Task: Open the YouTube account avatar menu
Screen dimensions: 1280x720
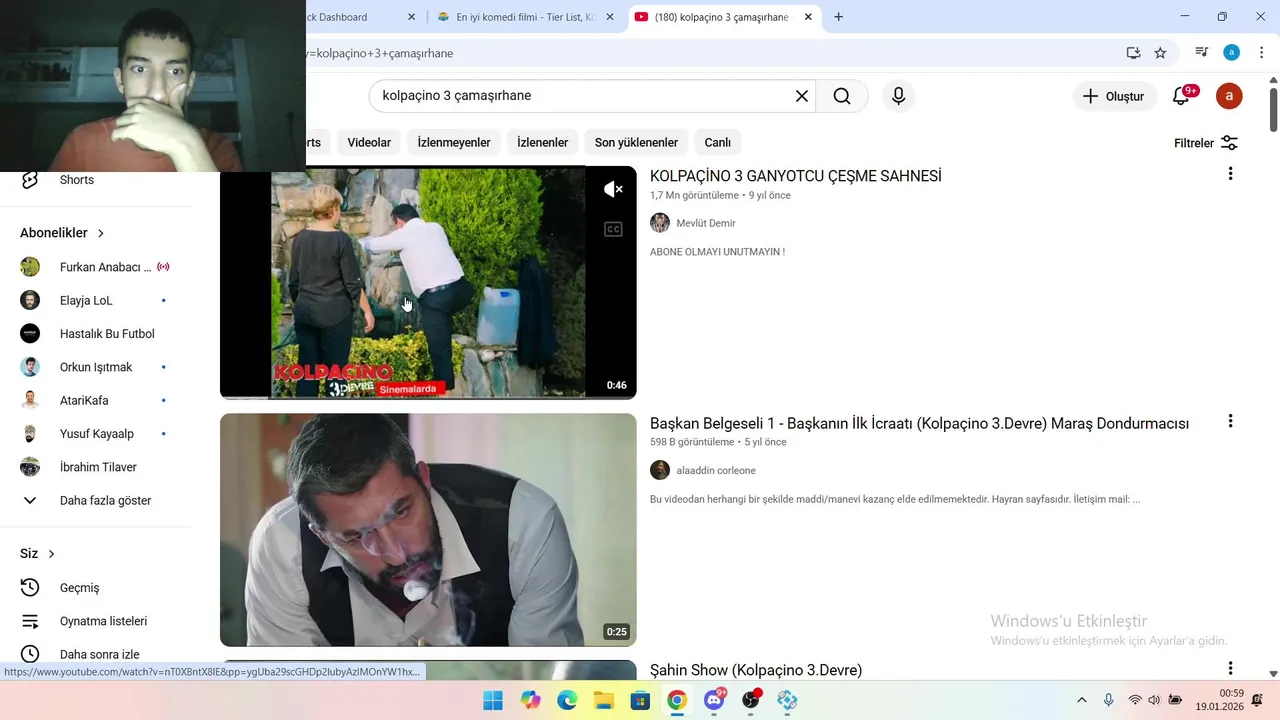Action: tap(1229, 96)
